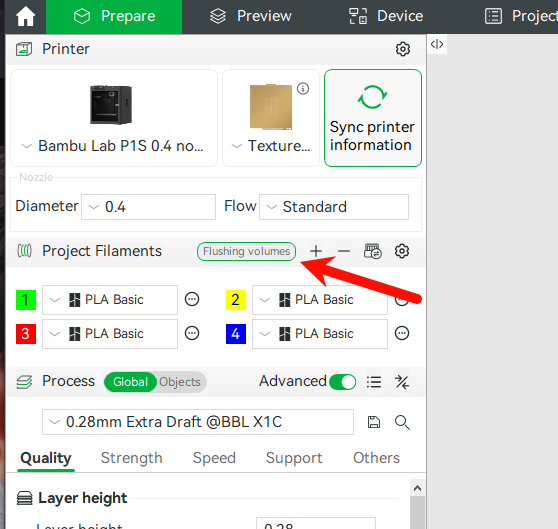
Task: Click filament 3 red color swatch
Action: (x=26, y=334)
